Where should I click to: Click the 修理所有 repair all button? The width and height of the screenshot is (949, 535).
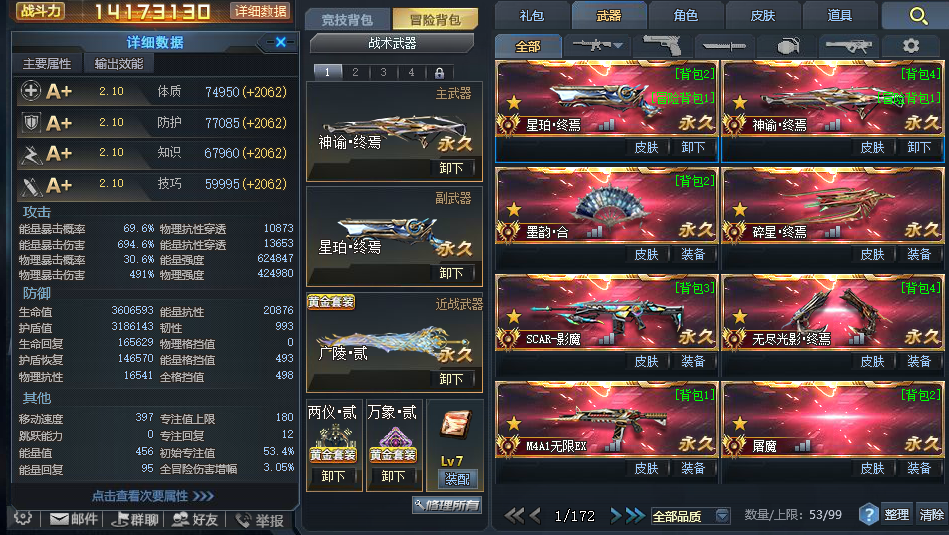point(447,505)
